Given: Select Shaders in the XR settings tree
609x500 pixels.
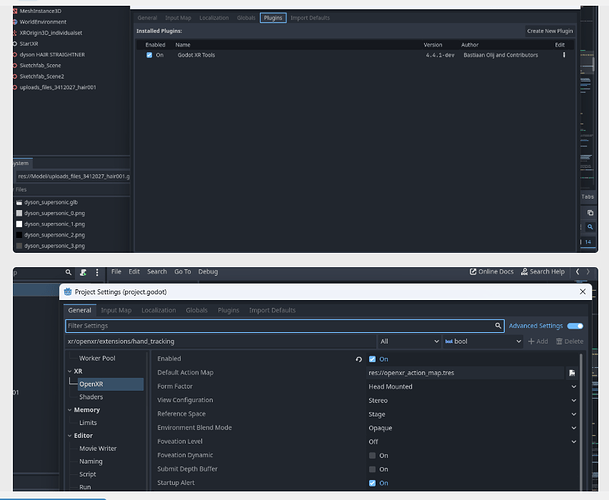Looking at the screenshot, I should point(91,396).
